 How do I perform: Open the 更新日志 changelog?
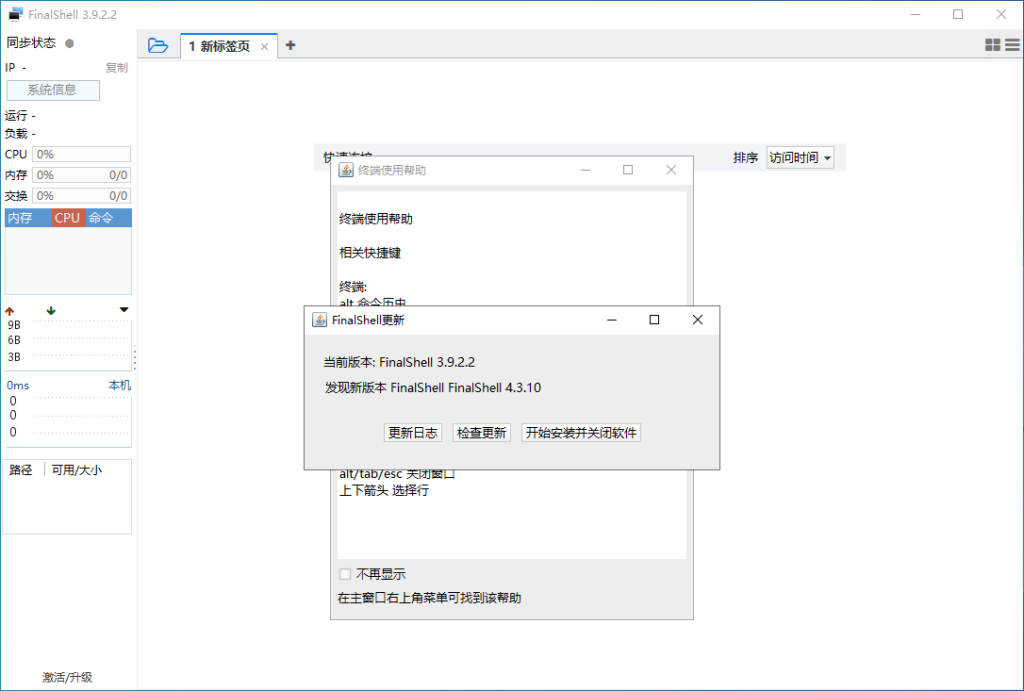[412, 432]
